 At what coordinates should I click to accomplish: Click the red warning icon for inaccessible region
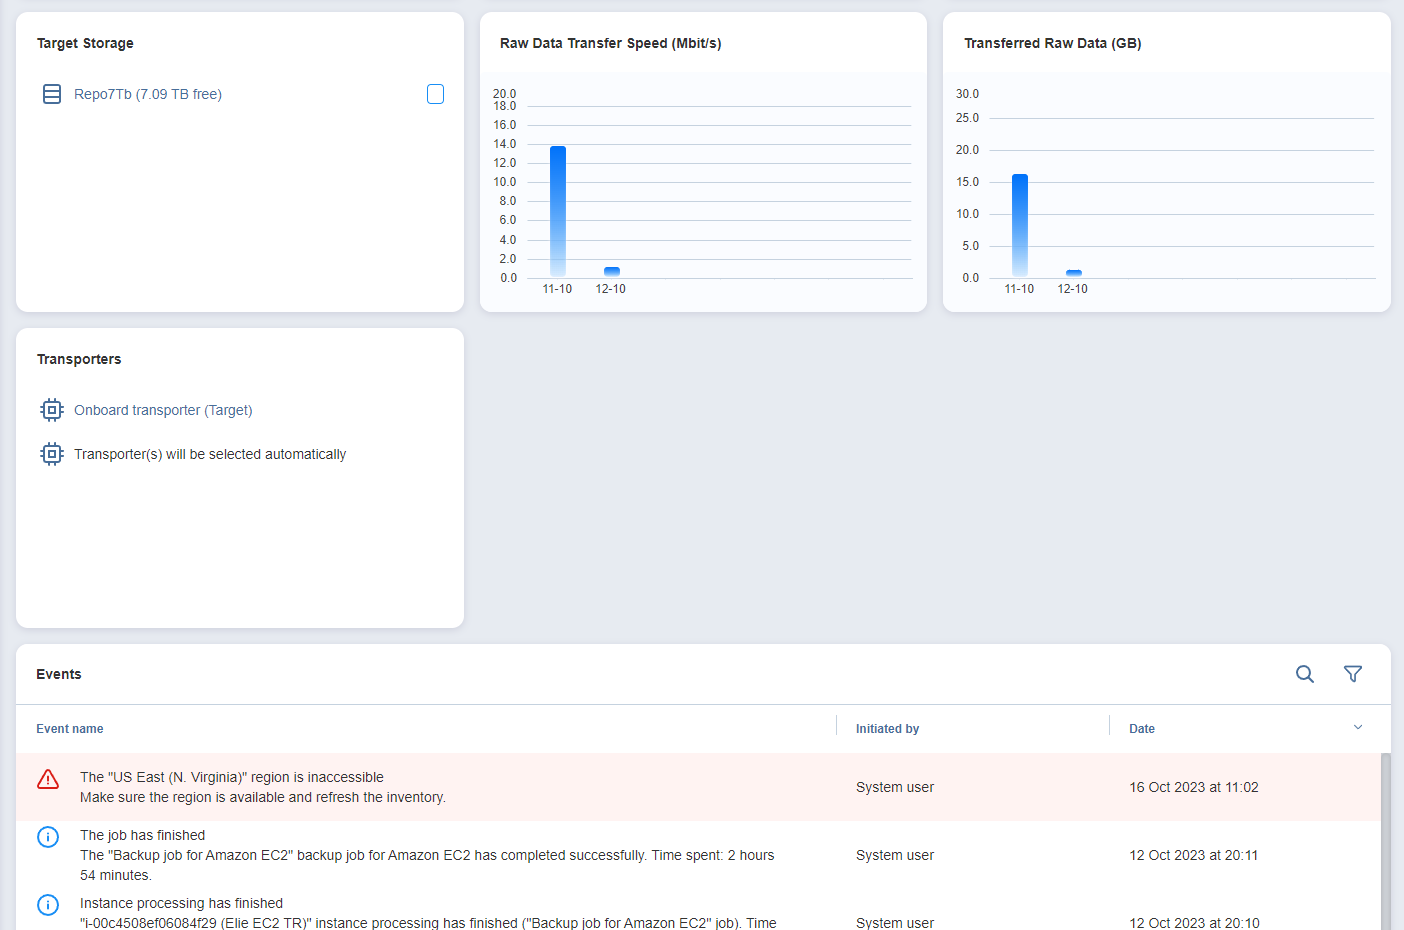pyautogui.click(x=48, y=780)
